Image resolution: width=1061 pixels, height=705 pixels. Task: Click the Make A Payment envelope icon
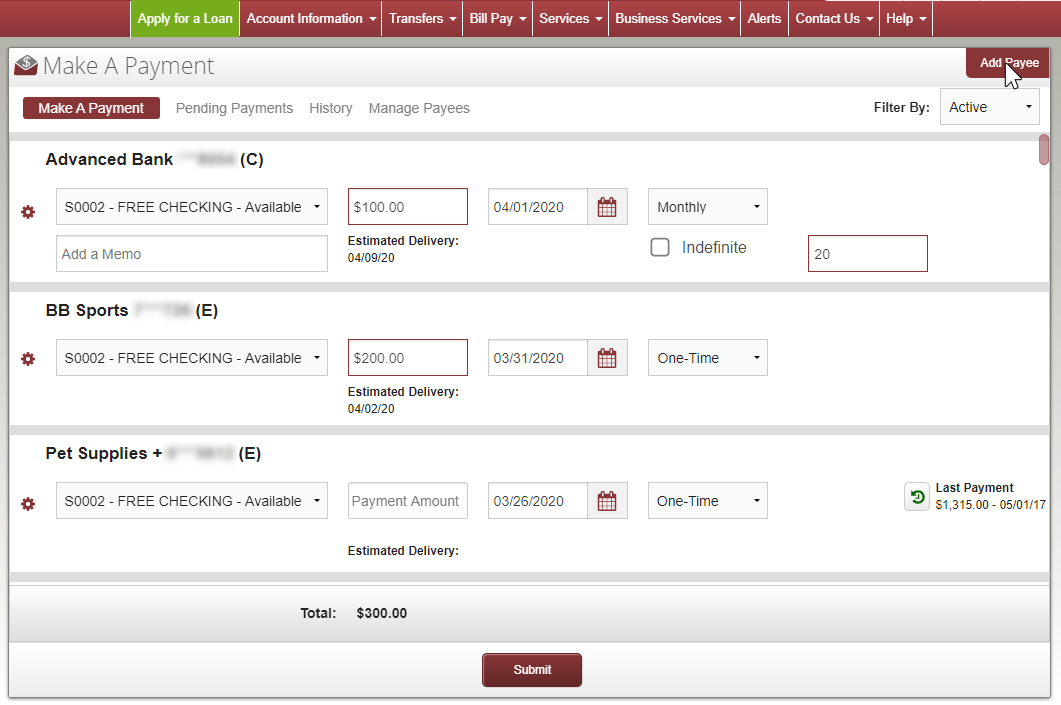tap(25, 65)
